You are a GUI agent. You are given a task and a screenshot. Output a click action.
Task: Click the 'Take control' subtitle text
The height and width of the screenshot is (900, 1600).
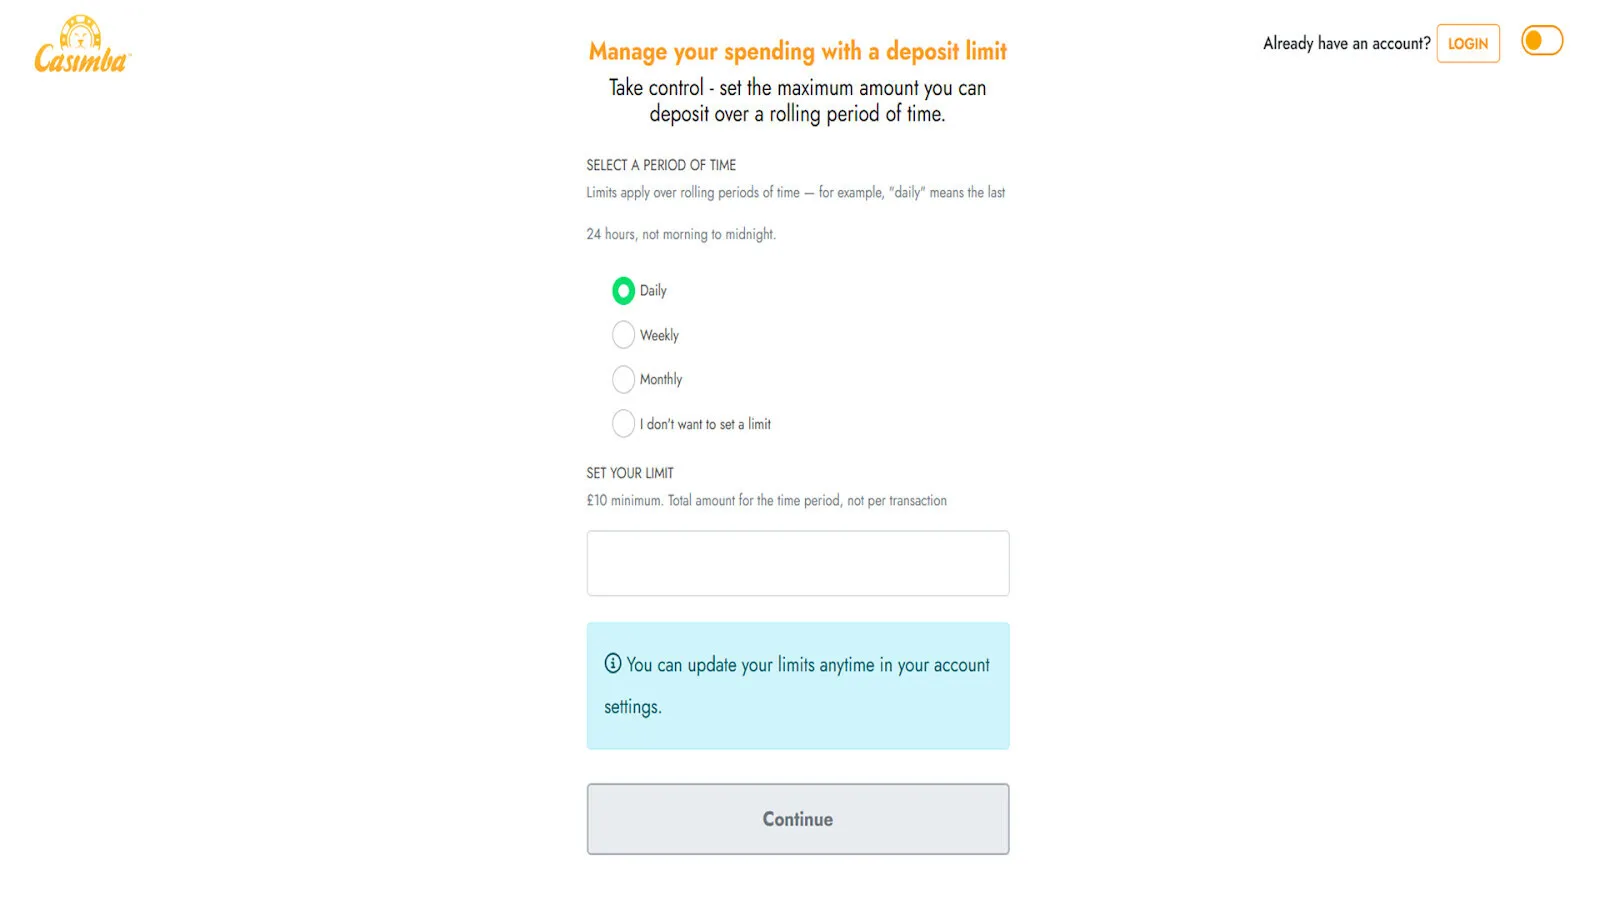click(797, 101)
